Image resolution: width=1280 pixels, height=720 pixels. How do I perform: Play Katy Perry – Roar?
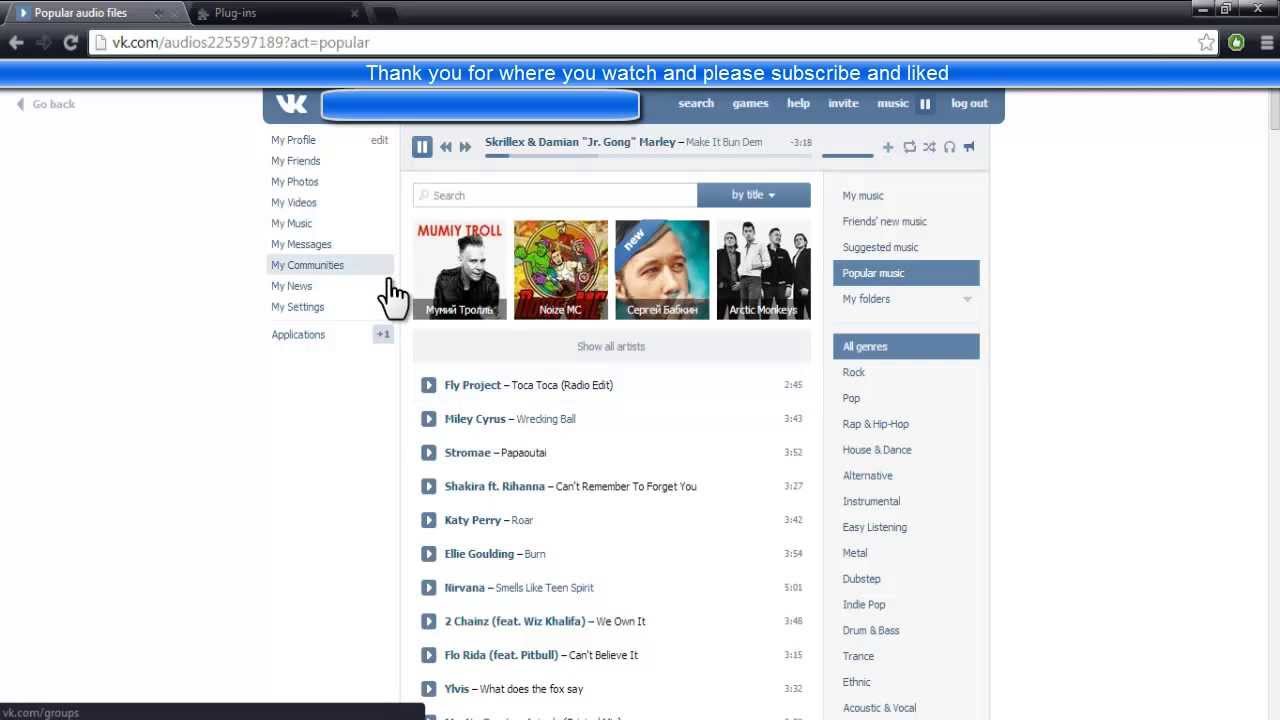tap(429, 520)
